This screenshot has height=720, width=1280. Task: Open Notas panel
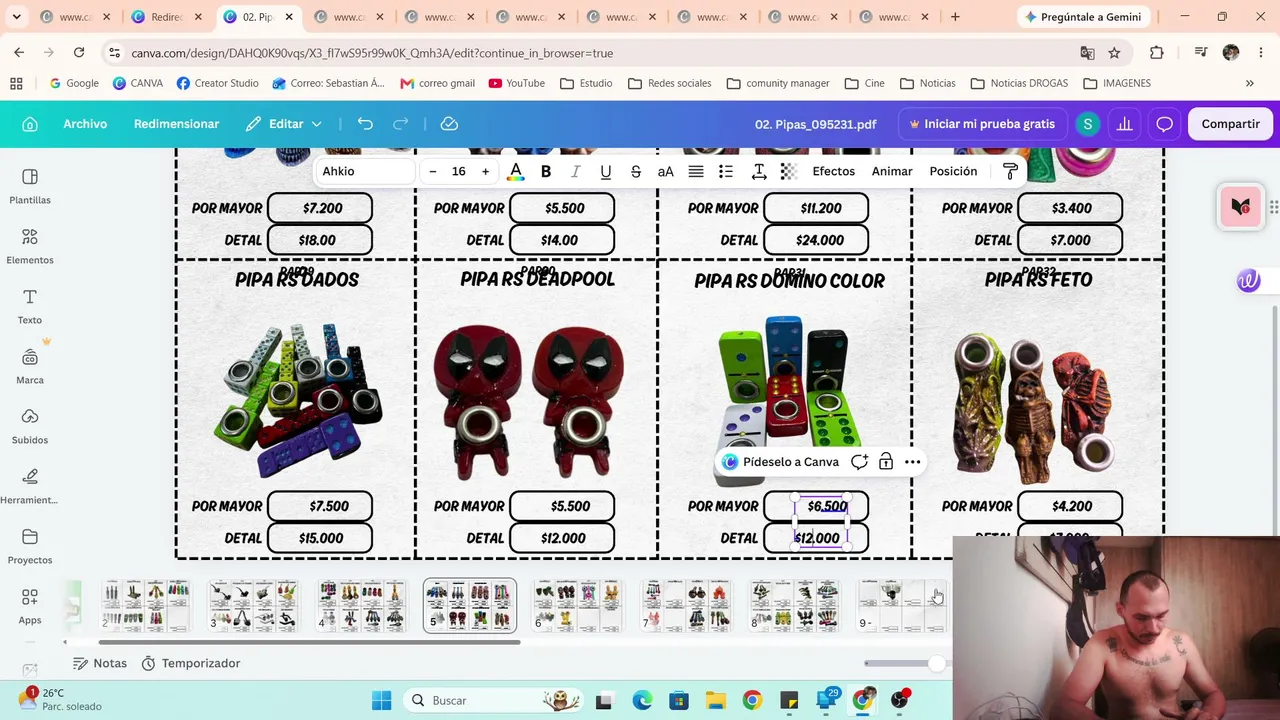pos(100,663)
